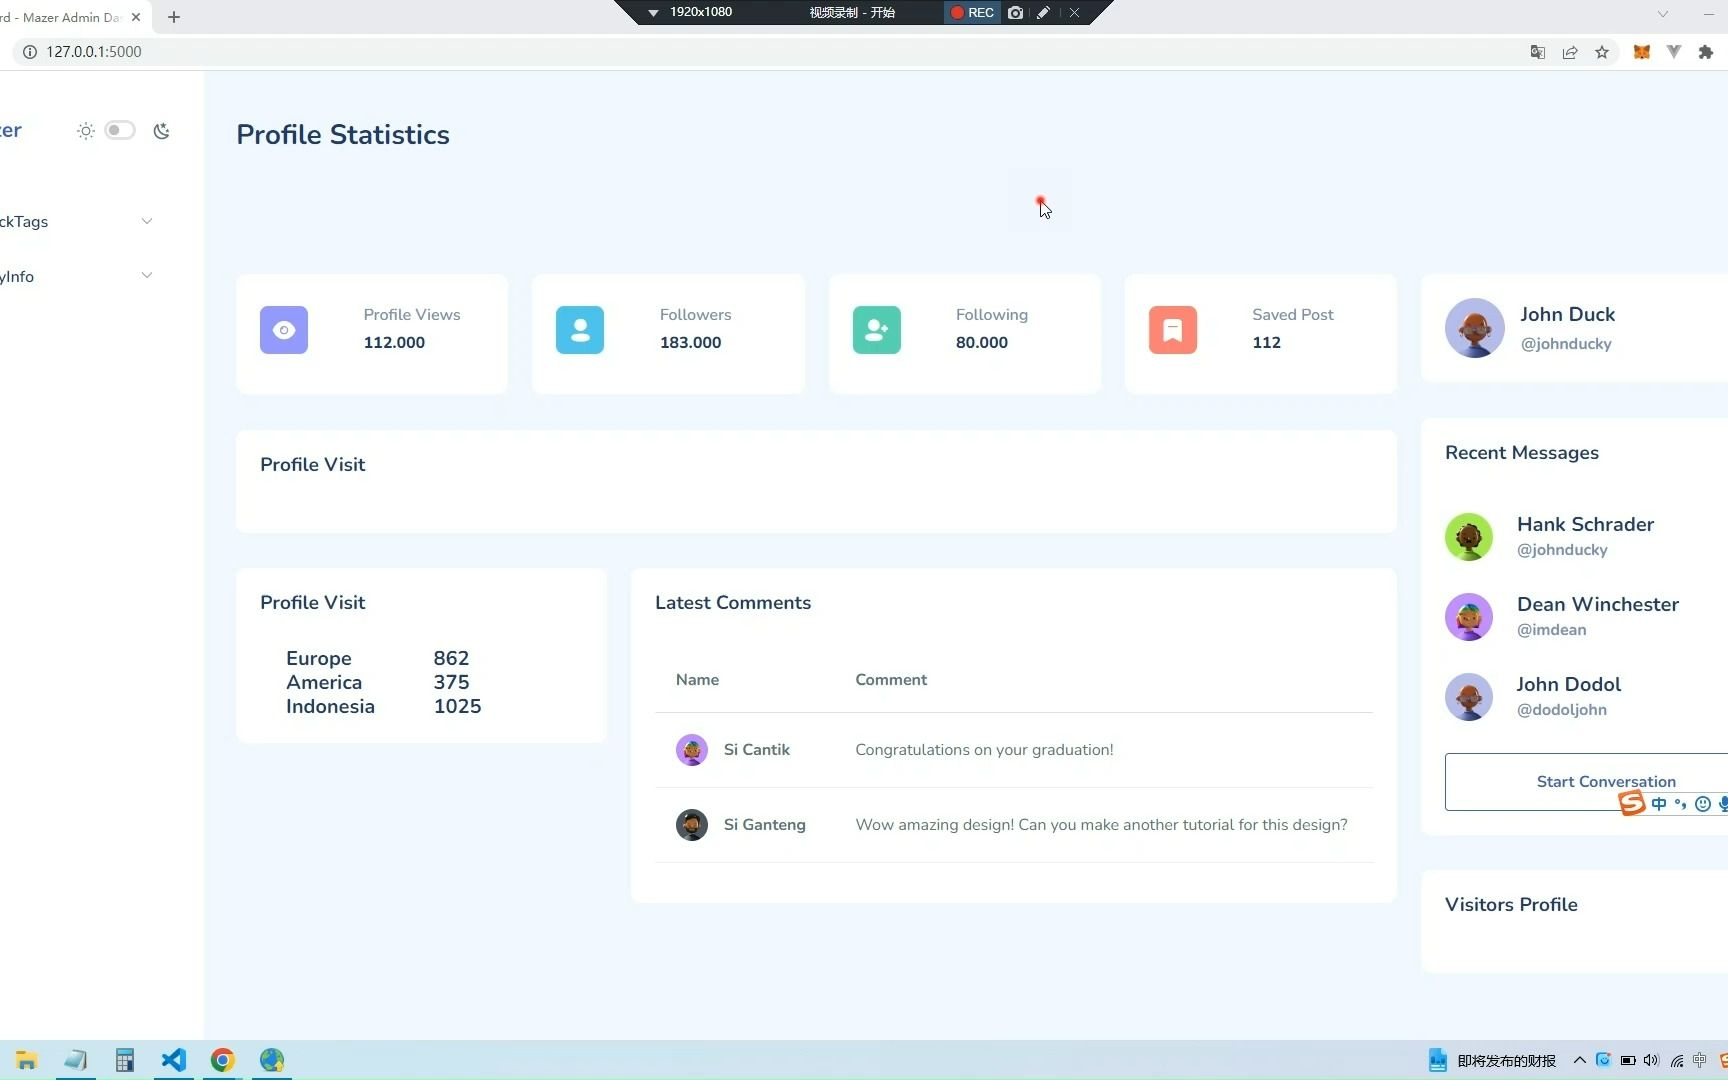Expand the ckTags sidebar menu chevron

pyautogui.click(x=147, y=221)
